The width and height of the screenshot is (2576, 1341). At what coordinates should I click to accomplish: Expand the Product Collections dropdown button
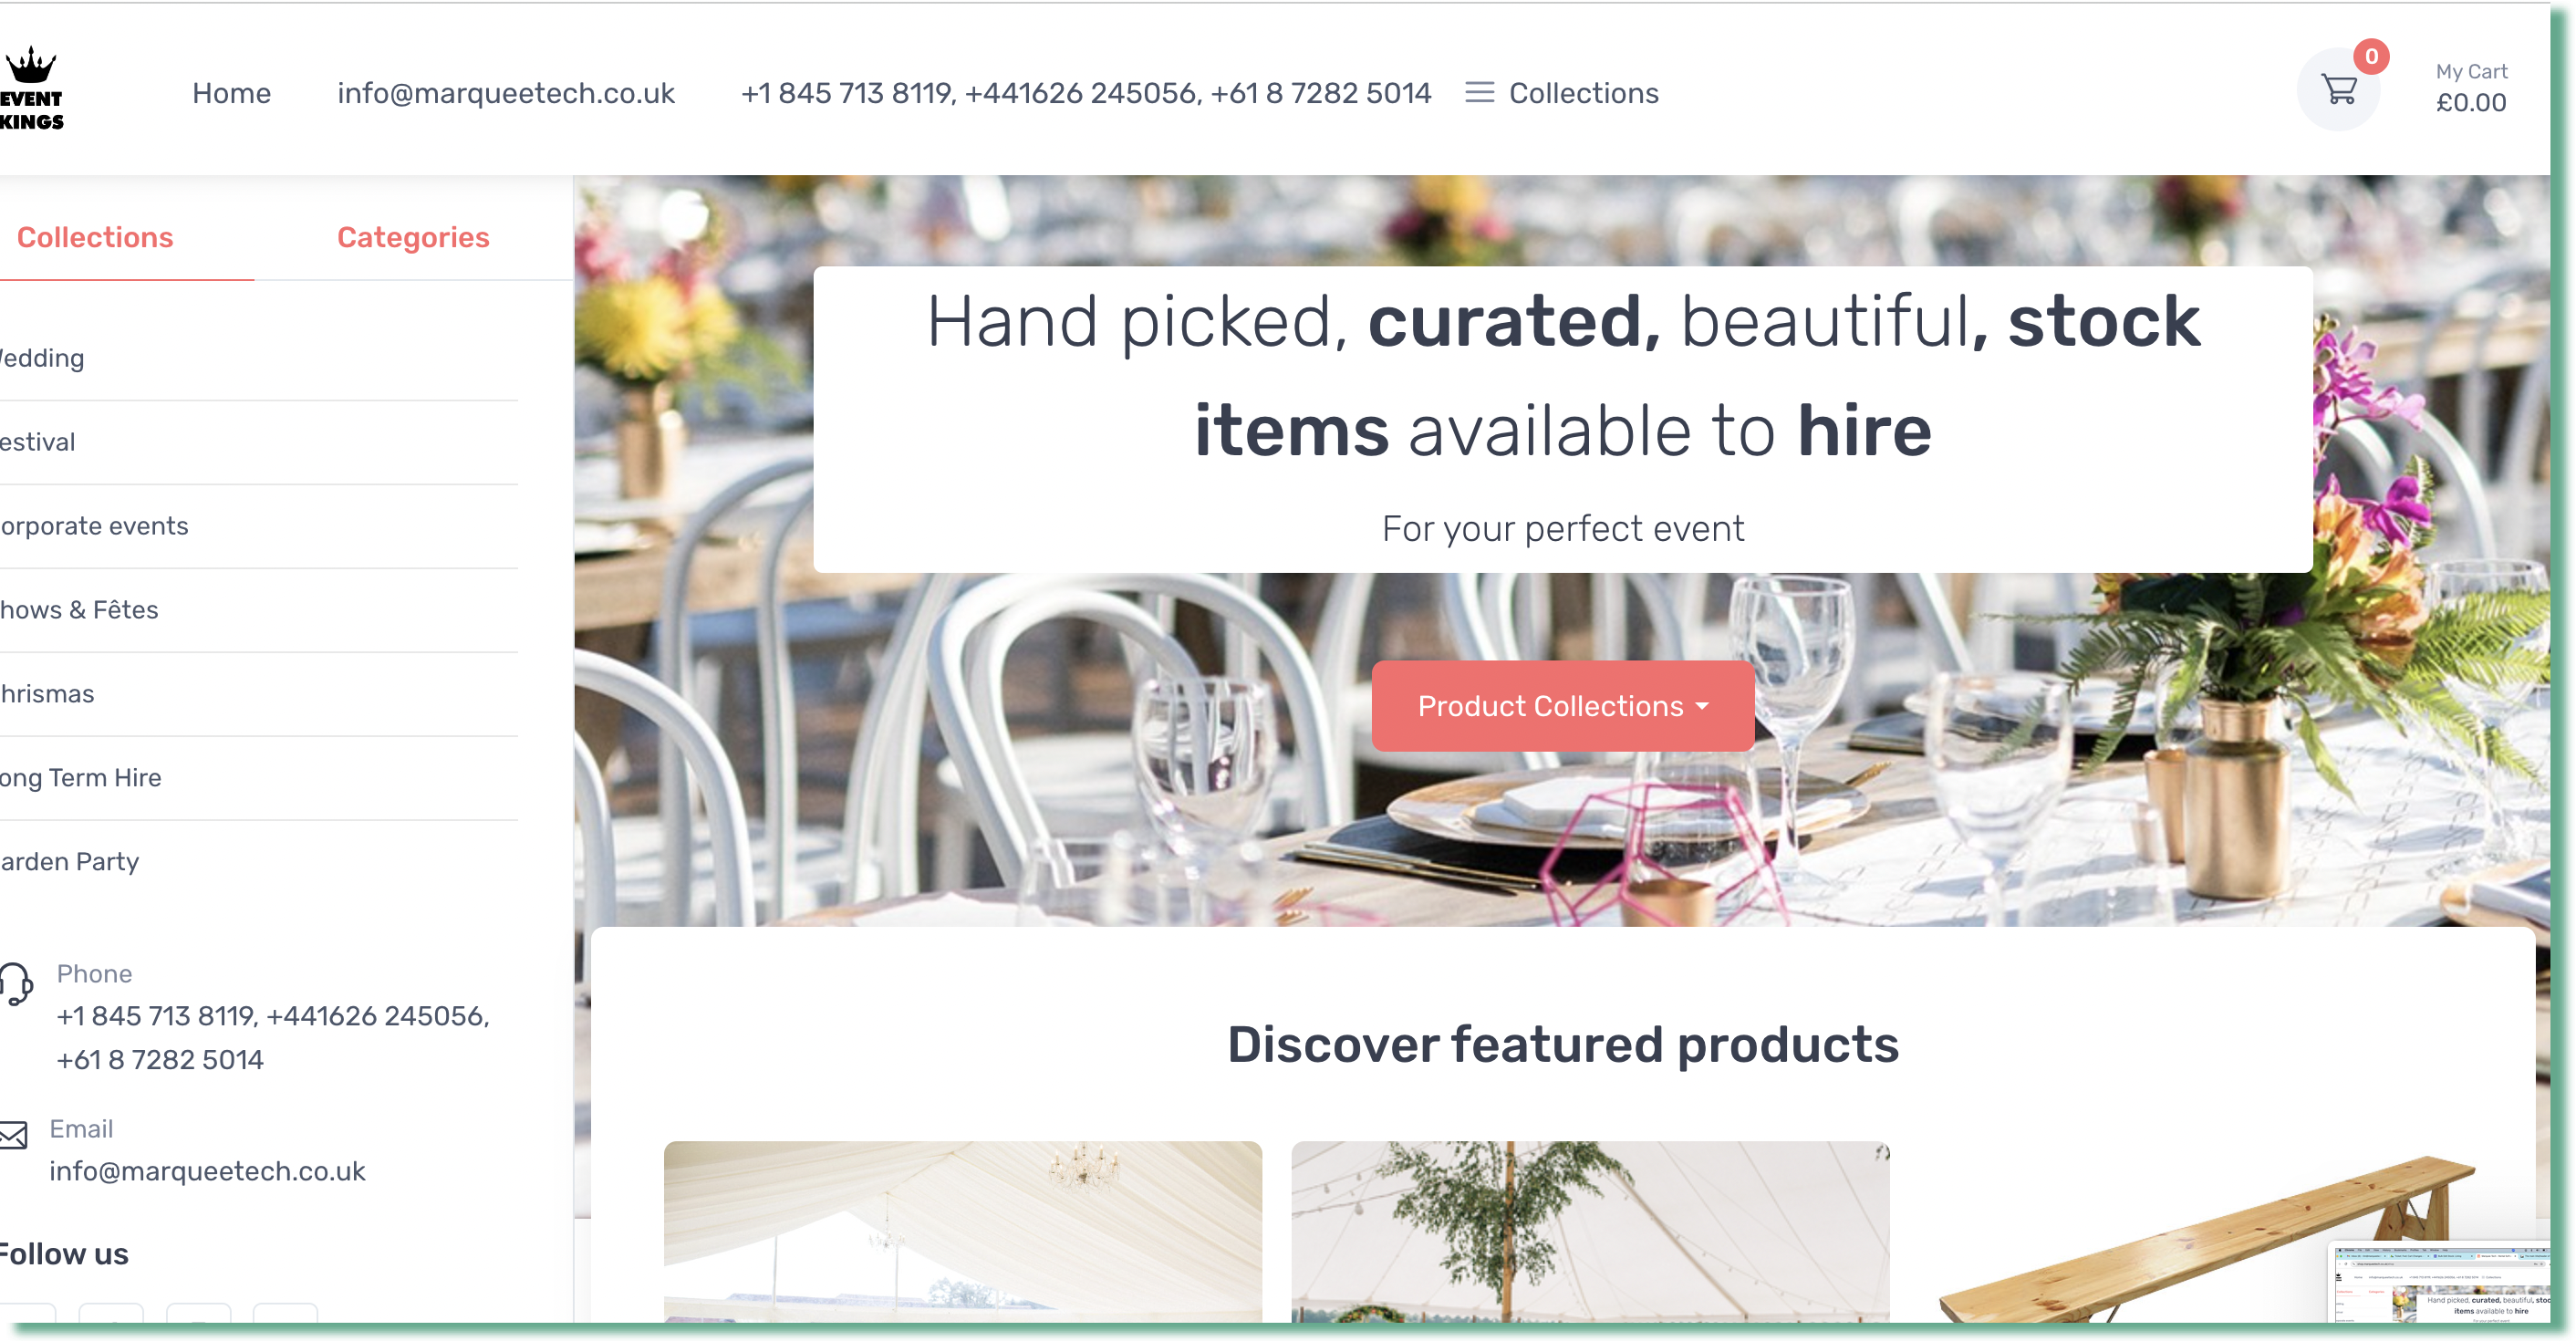(x=1562, y=706)
